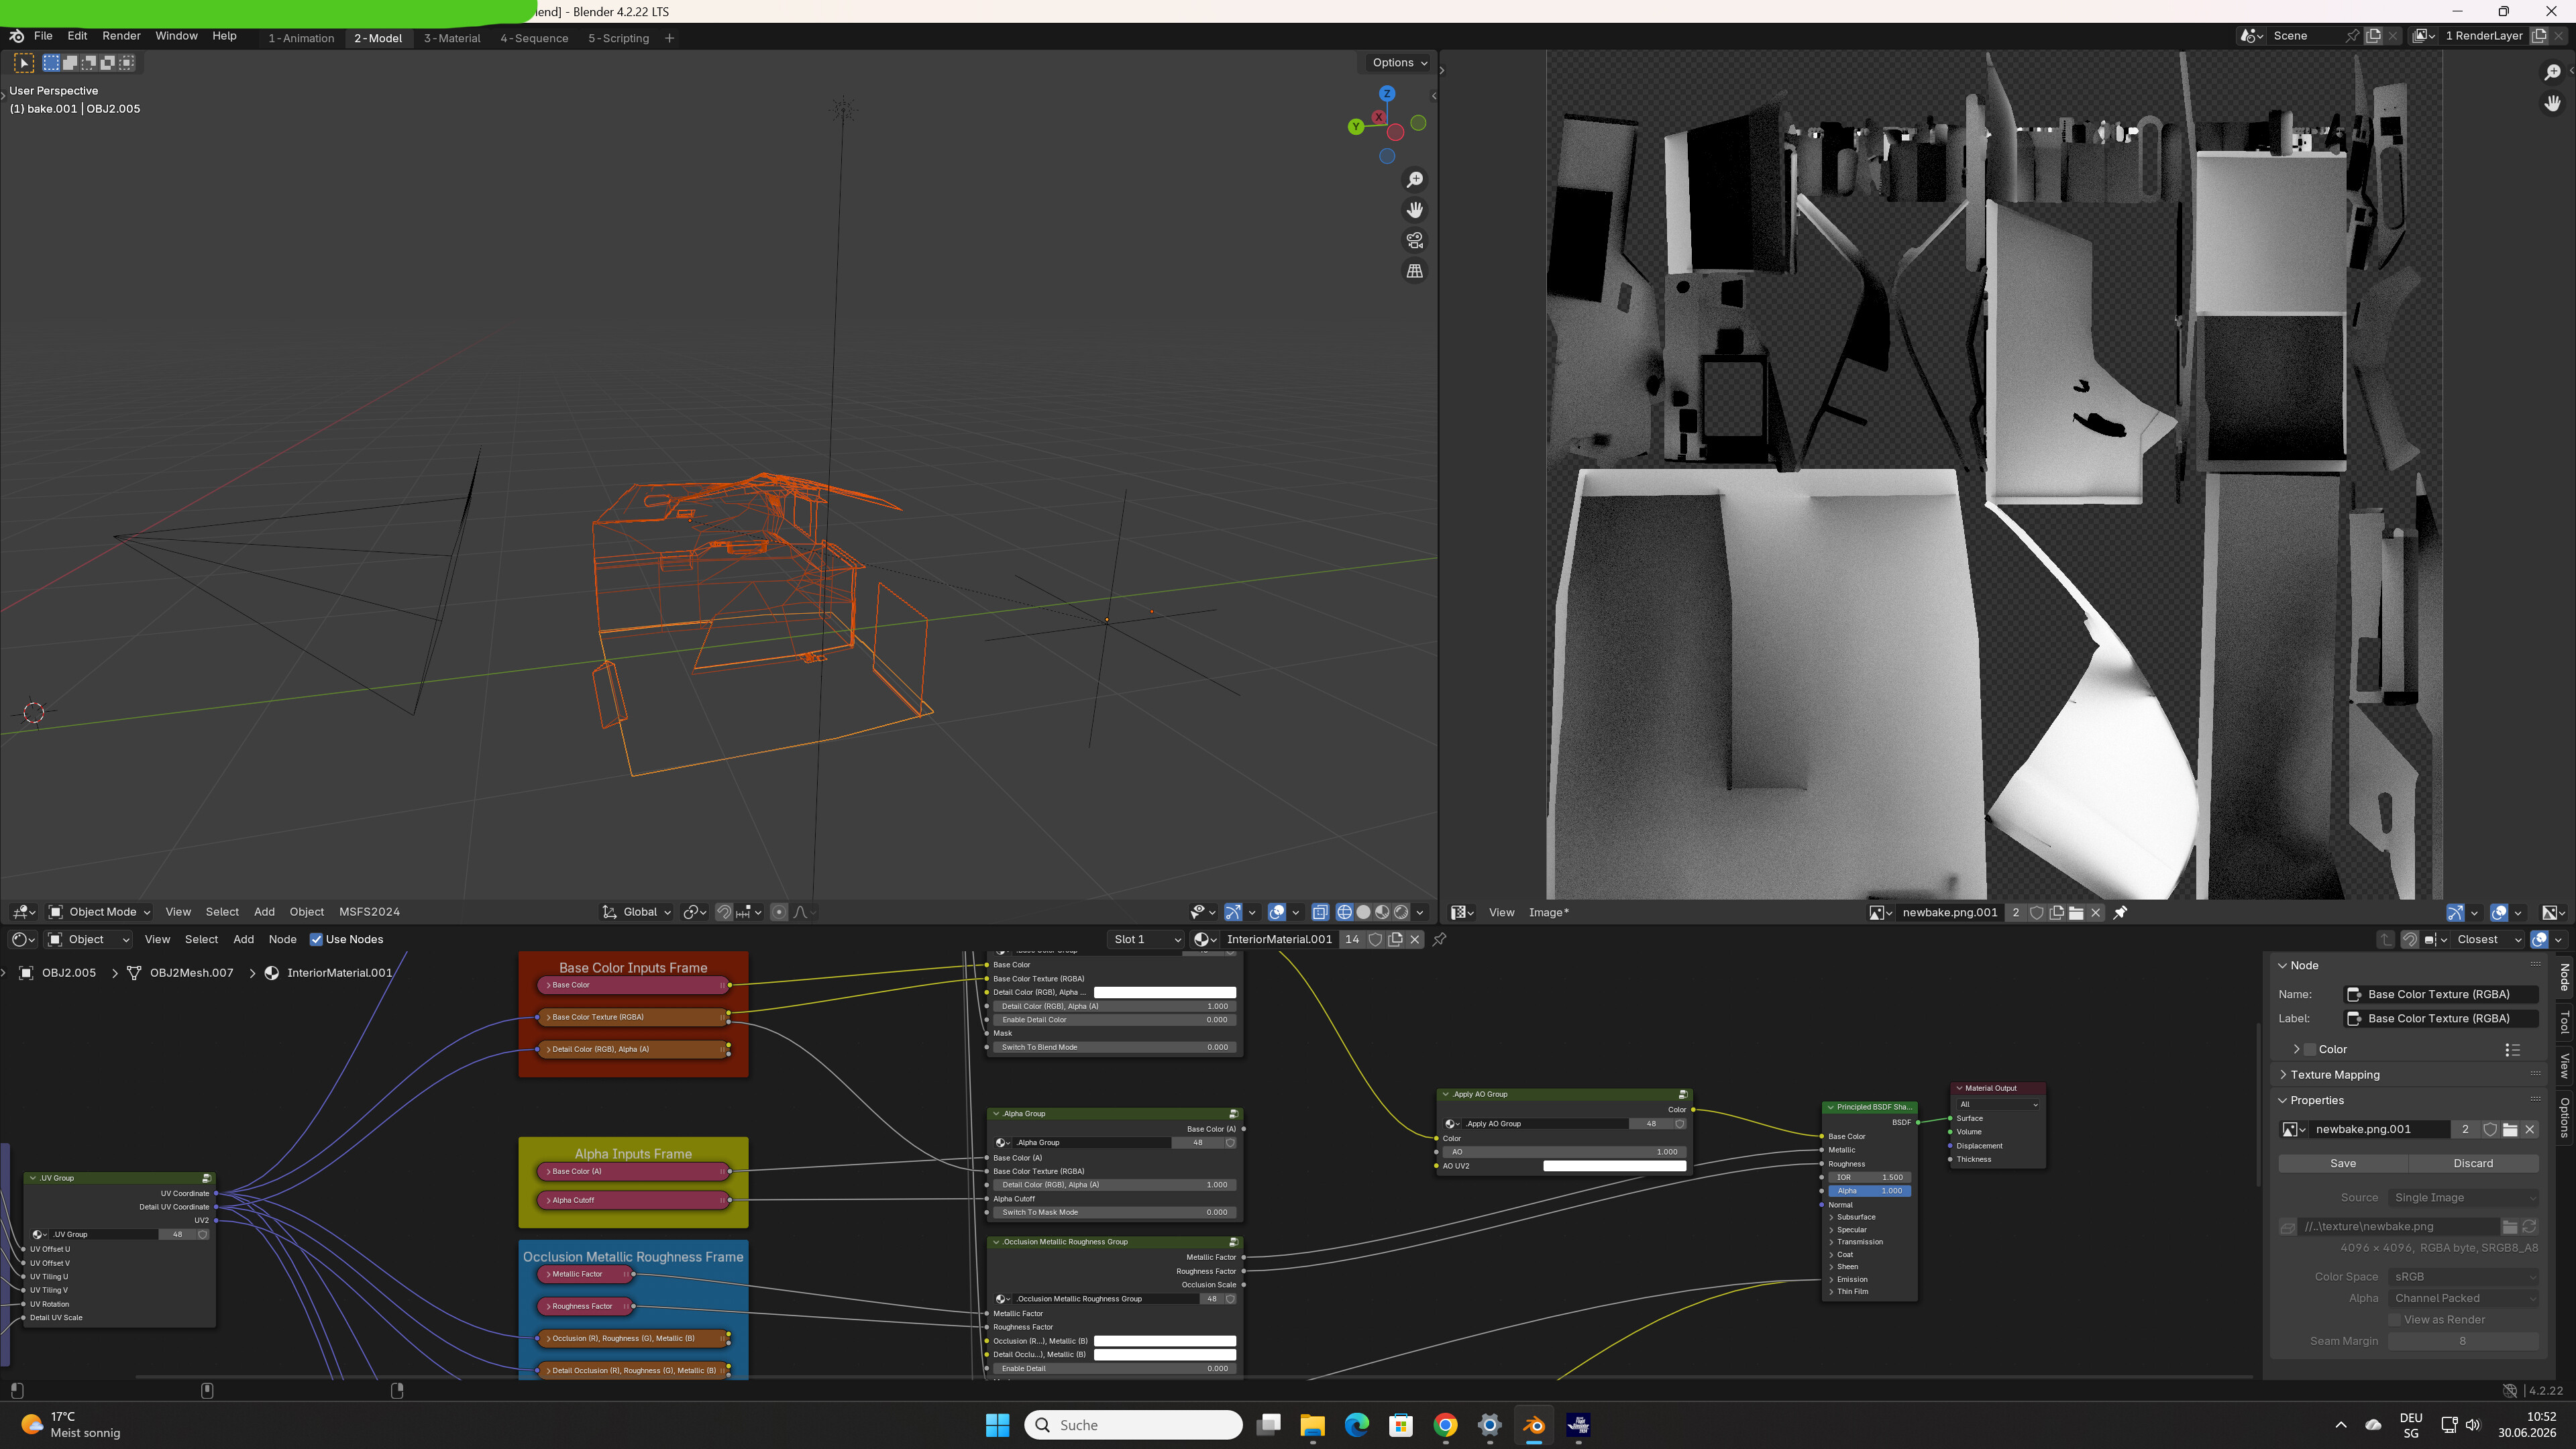Toggle Use Nodes checkbox
This screenshot has height=1449, width=2576.
coord(316,939)
